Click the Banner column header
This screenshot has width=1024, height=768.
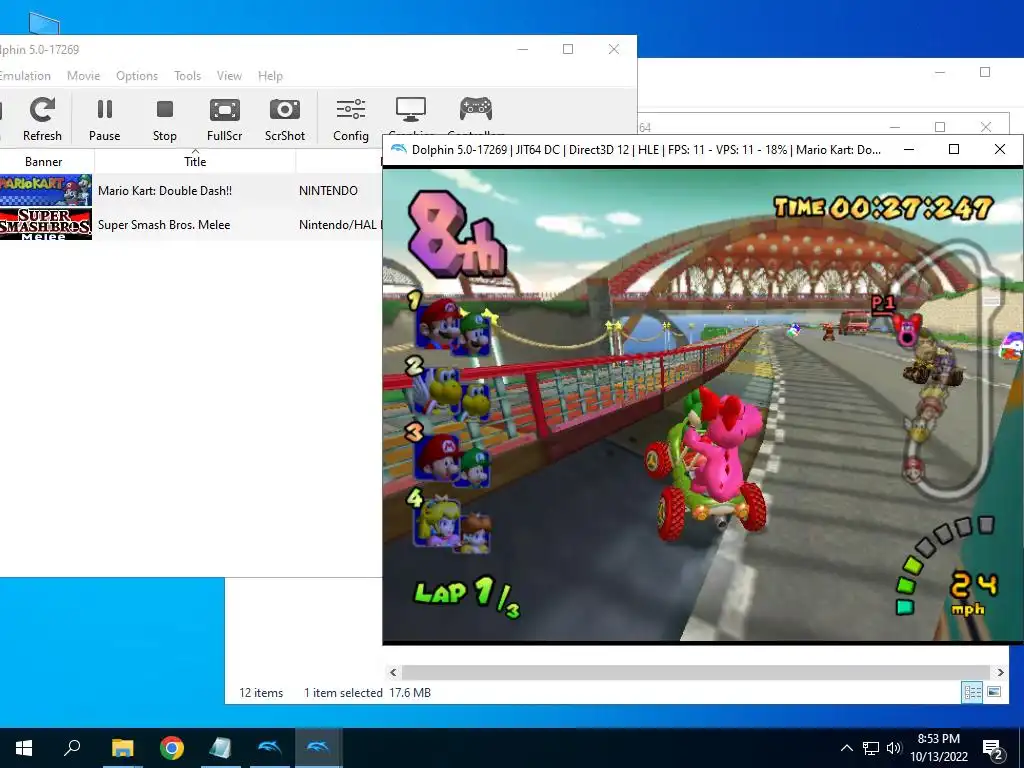click(44, 161)
